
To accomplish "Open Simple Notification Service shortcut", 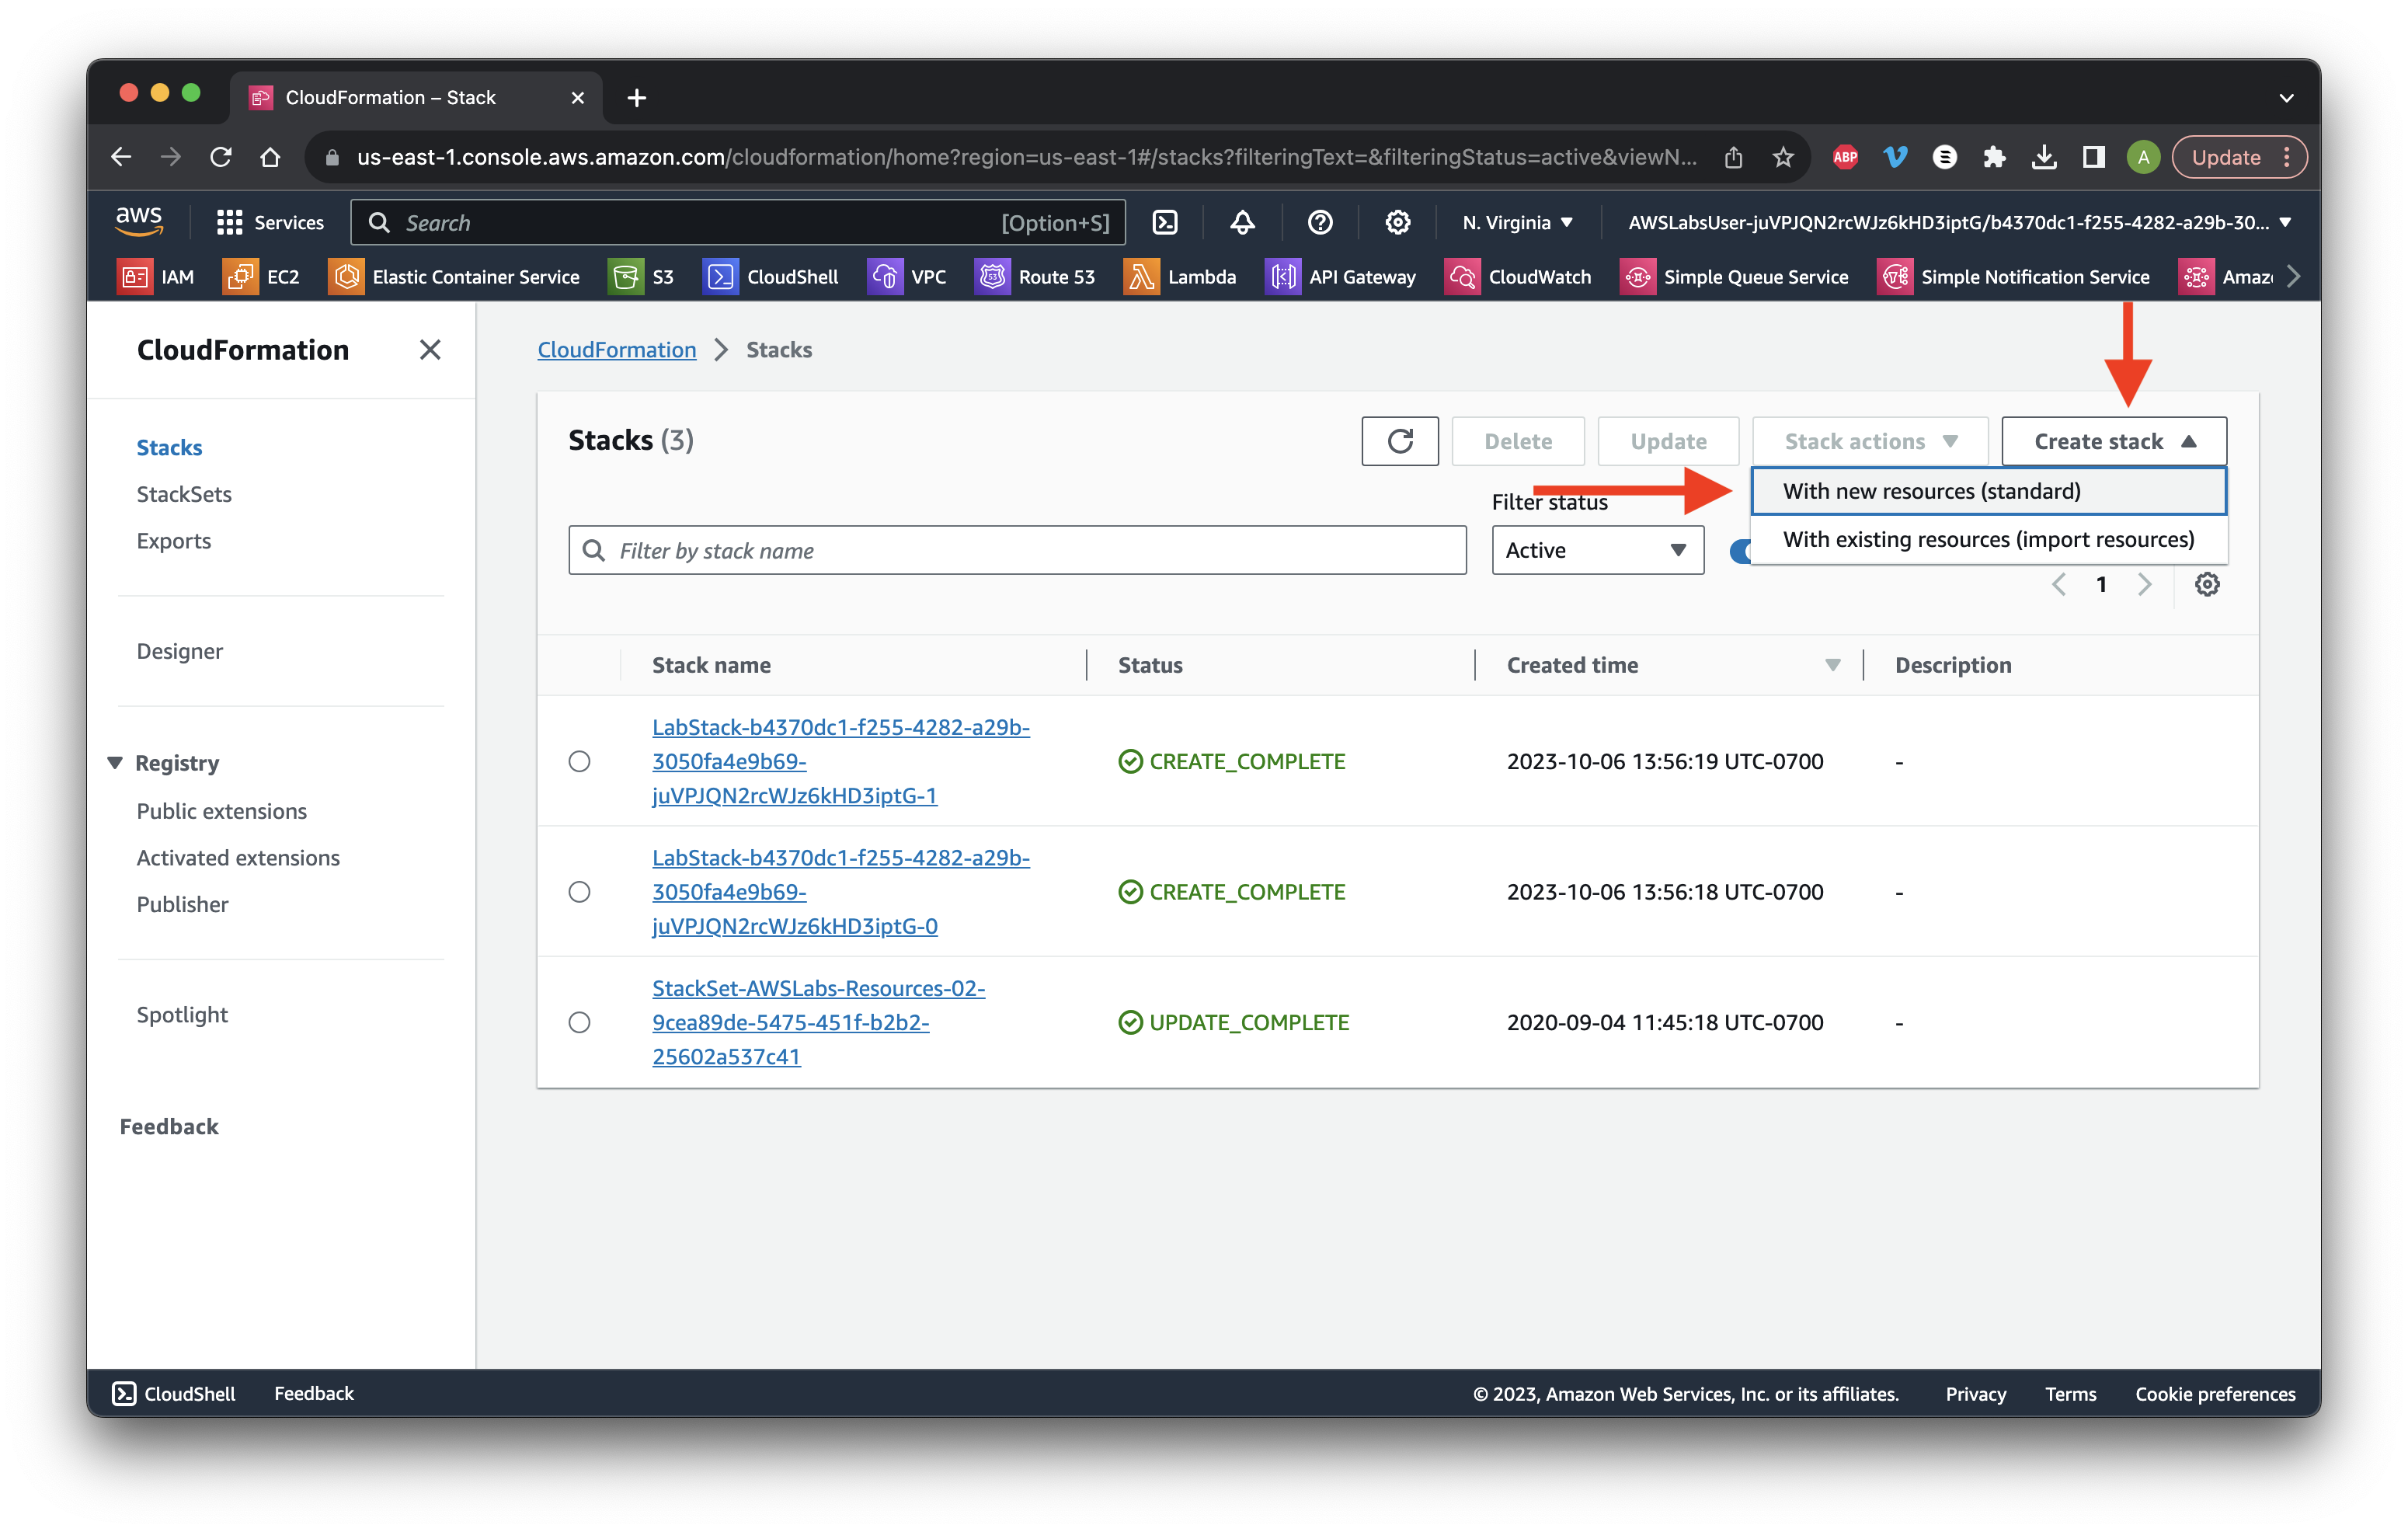I will pyautogui.click(x=2014, y=277).
